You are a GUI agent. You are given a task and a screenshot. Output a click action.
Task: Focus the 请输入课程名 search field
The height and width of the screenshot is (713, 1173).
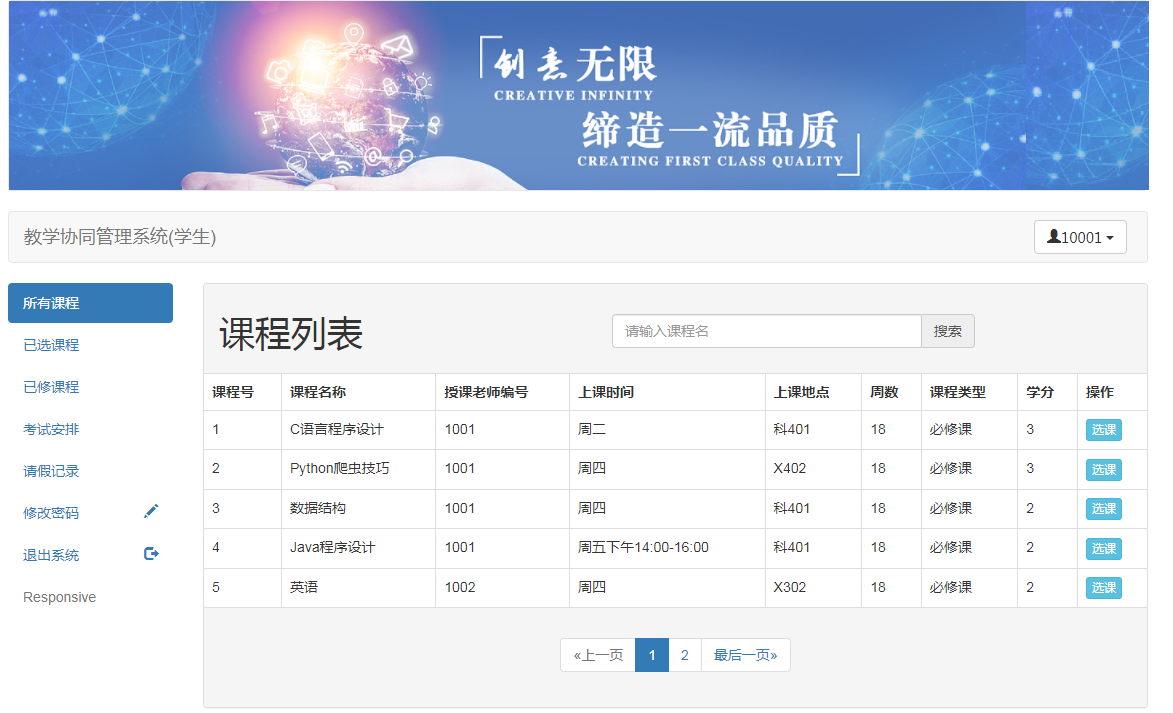[x=766, y=331]
